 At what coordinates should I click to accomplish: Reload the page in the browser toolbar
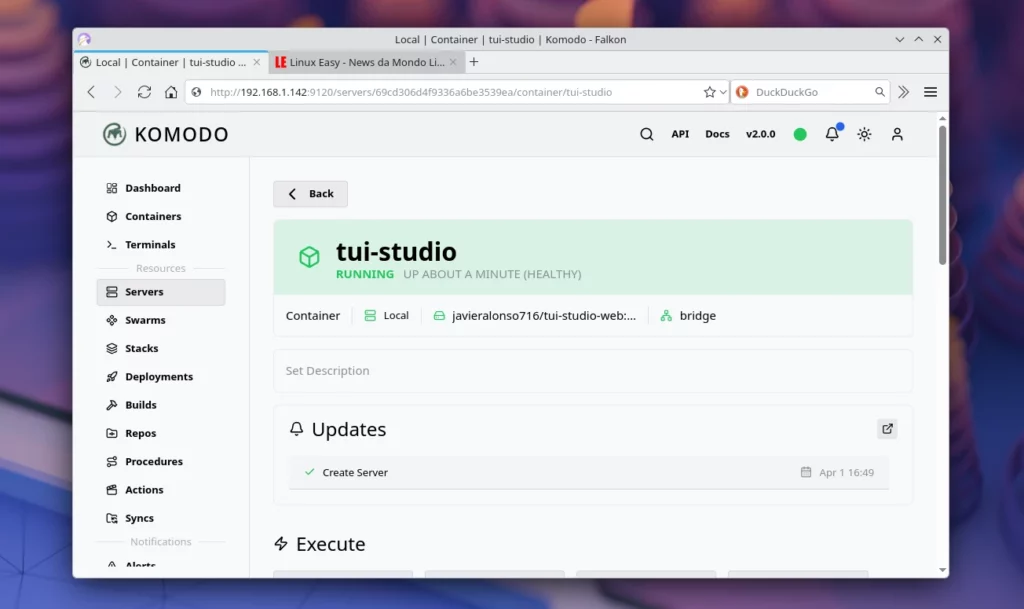[x=144, y=92]
